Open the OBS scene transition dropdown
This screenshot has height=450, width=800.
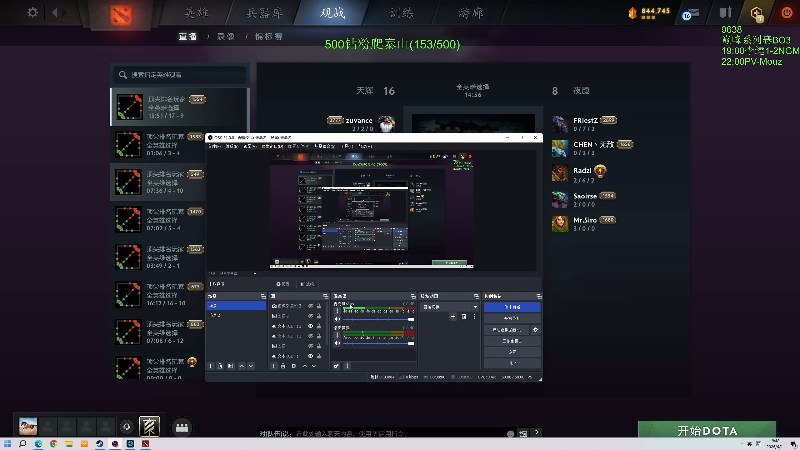click(449, 307)
